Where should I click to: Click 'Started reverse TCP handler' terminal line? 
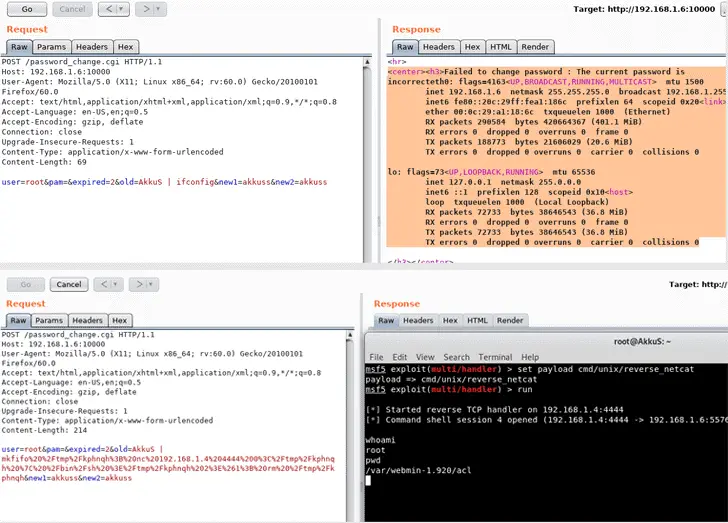pyautogui.click(x=494, y=410)
